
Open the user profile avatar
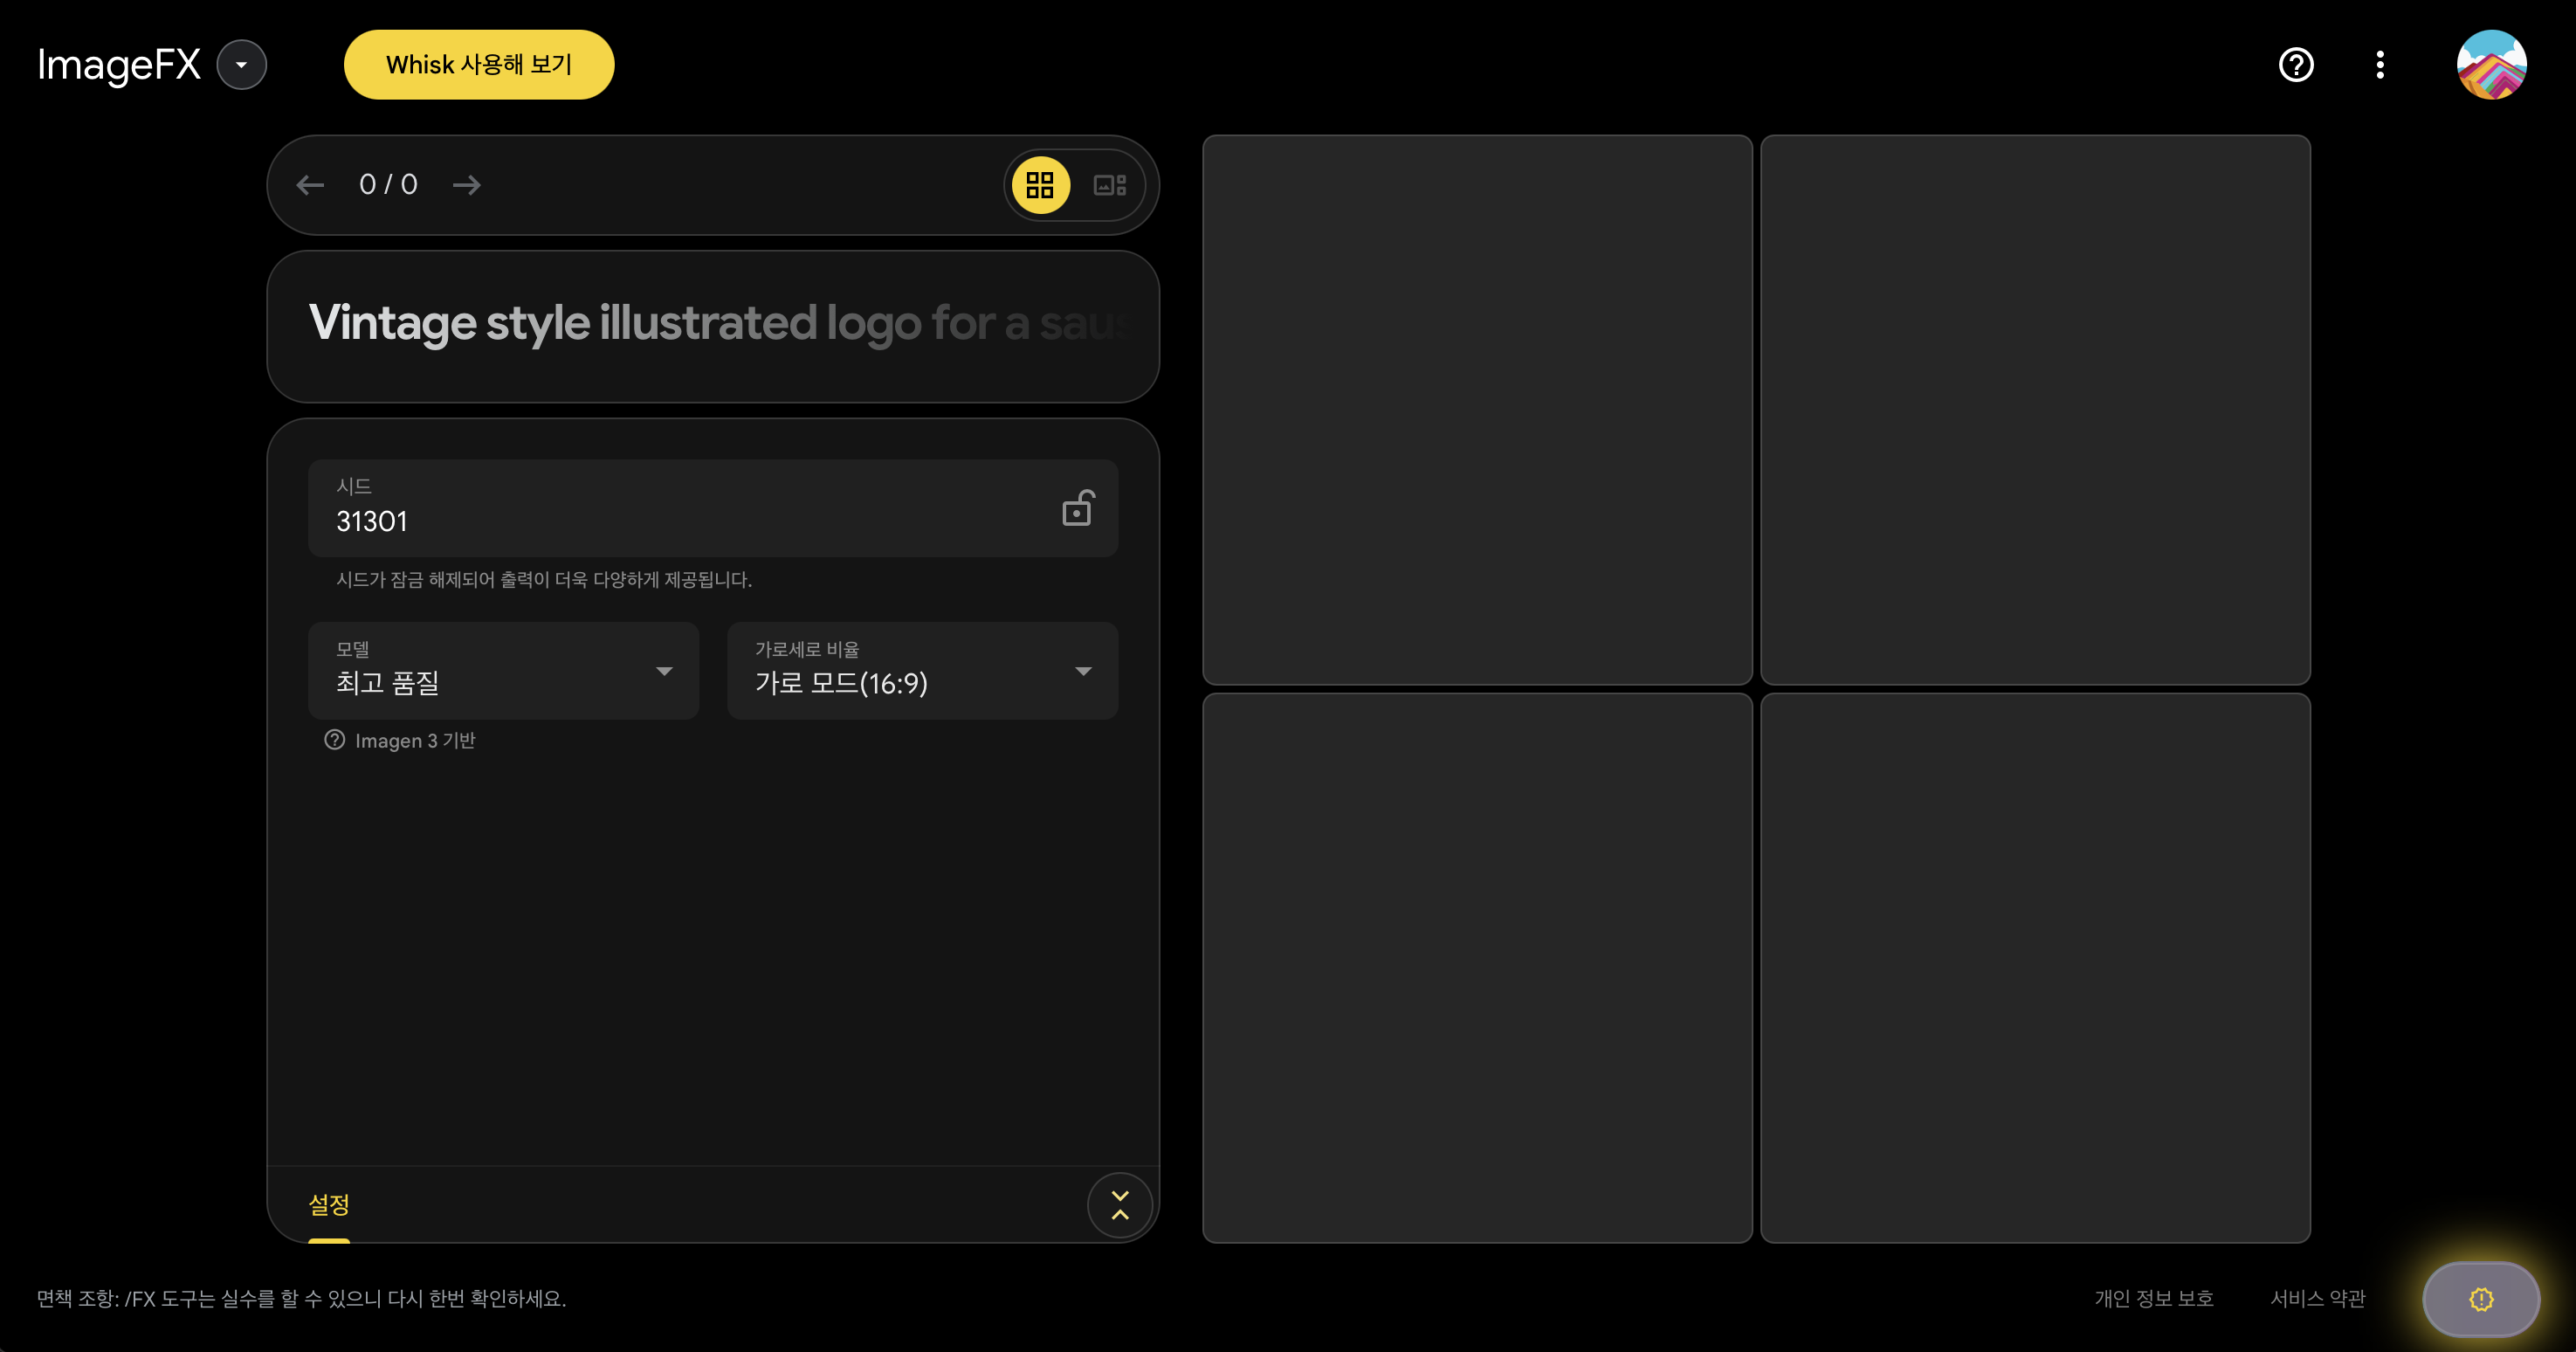[x=2491, y=65]
